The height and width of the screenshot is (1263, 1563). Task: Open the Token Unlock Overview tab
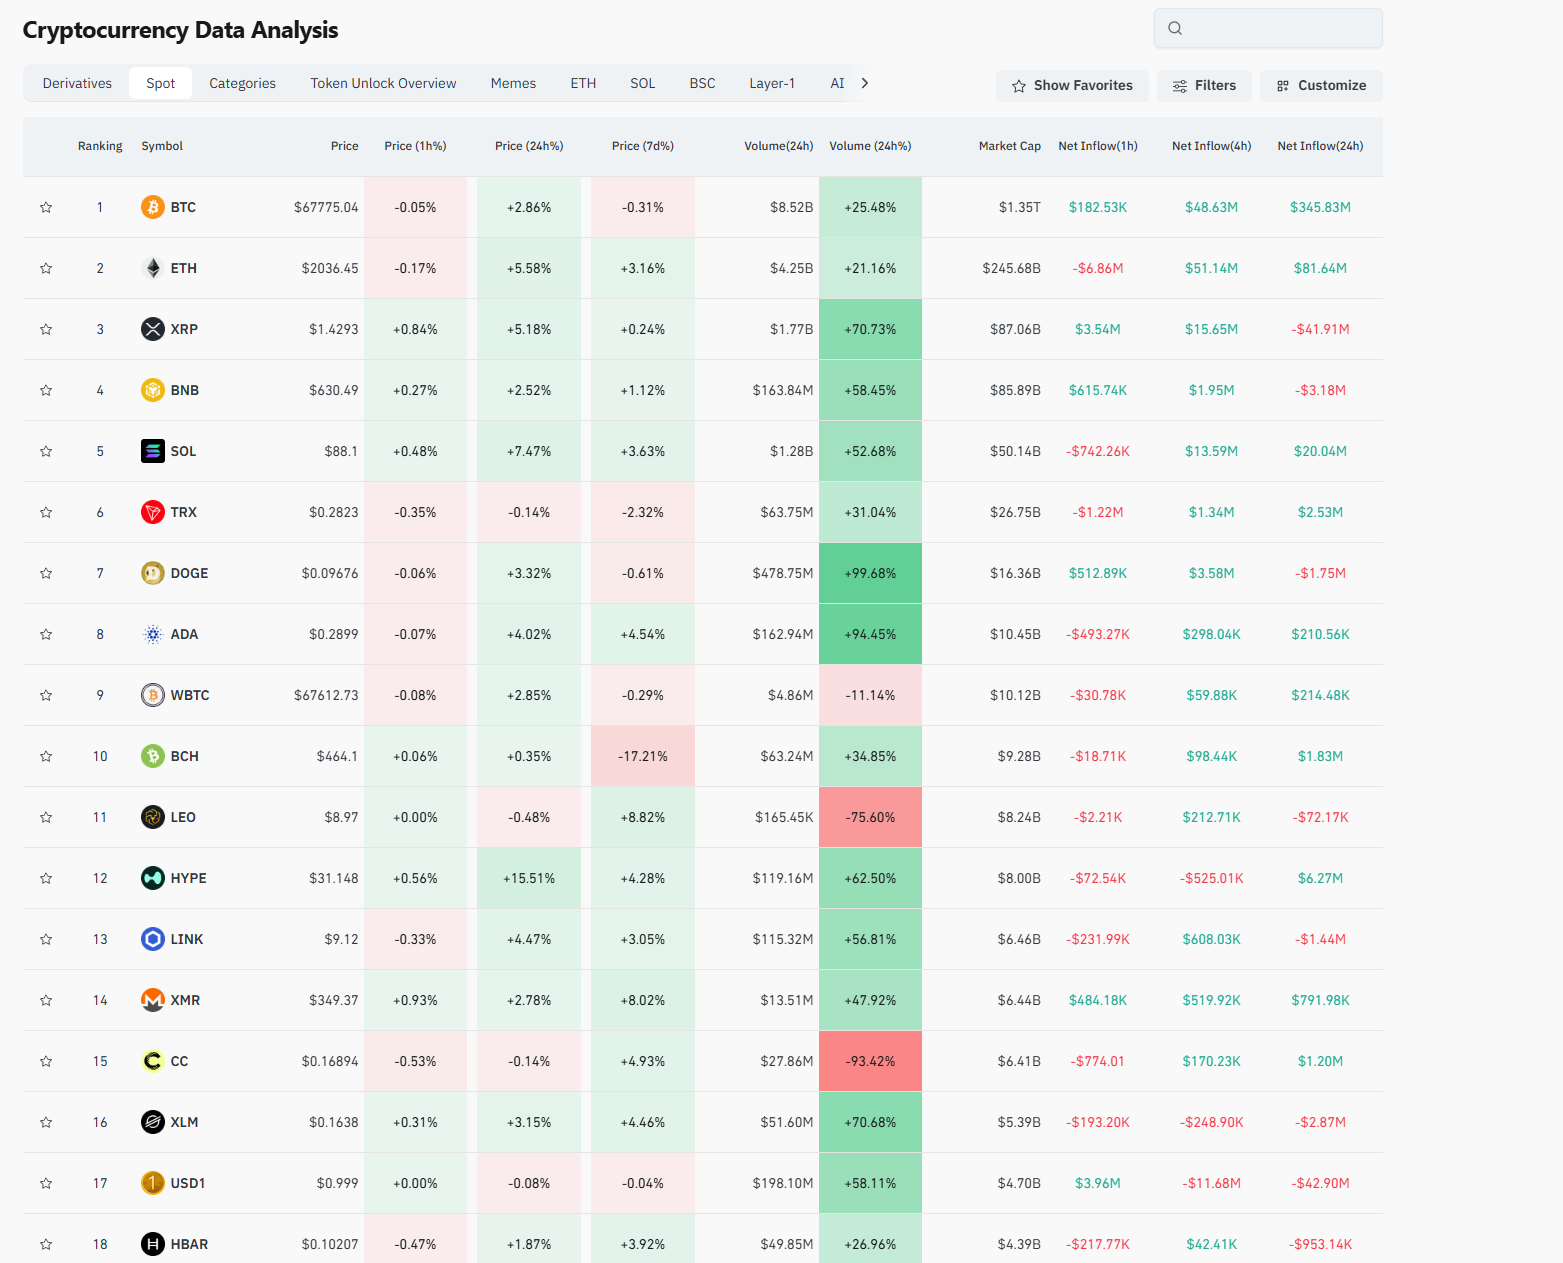pos(383,83)
